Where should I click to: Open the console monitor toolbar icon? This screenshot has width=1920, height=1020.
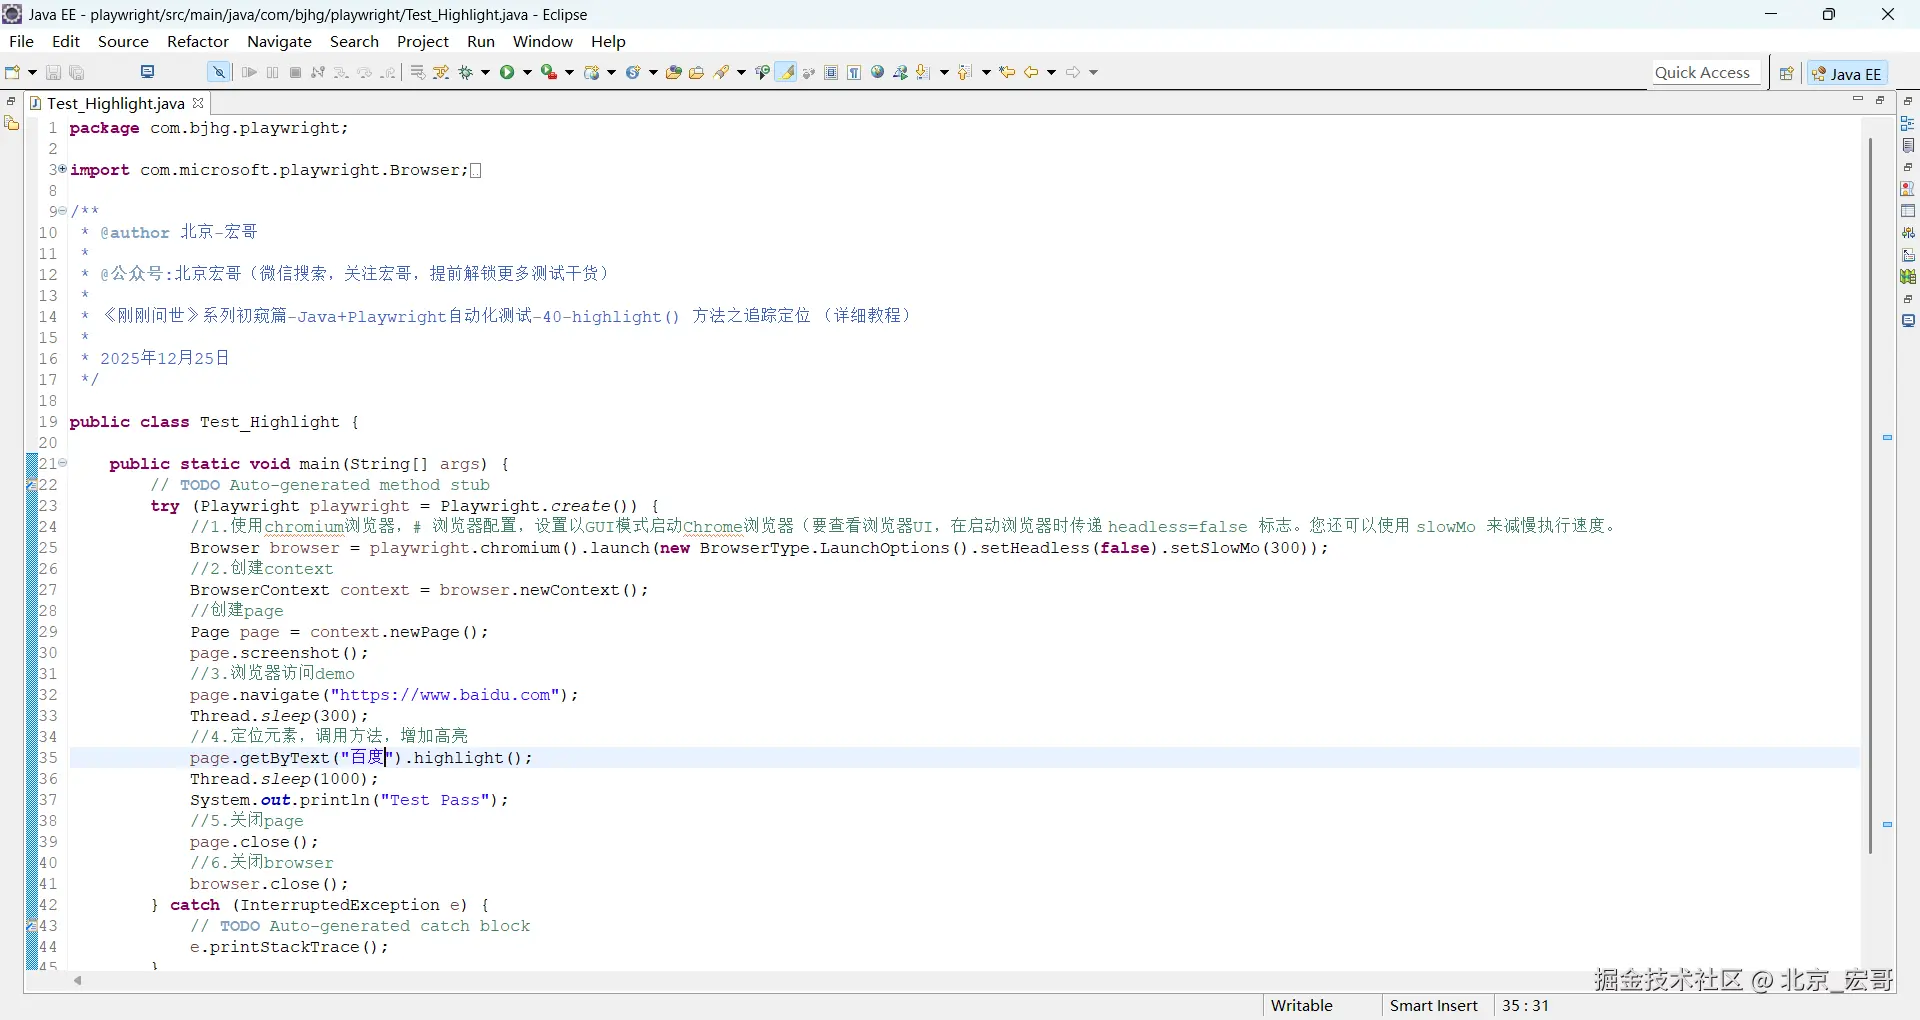148,72
